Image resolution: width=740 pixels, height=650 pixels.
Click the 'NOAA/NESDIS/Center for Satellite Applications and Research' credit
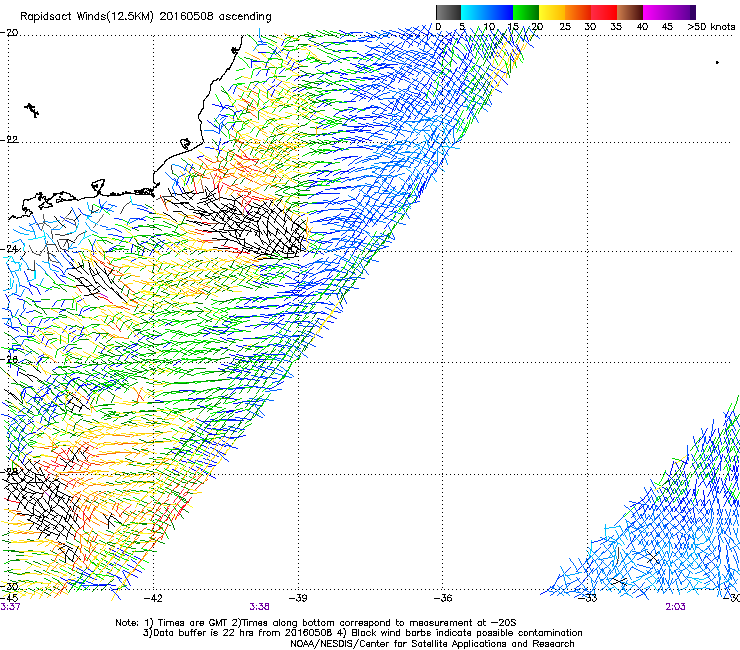432,644
